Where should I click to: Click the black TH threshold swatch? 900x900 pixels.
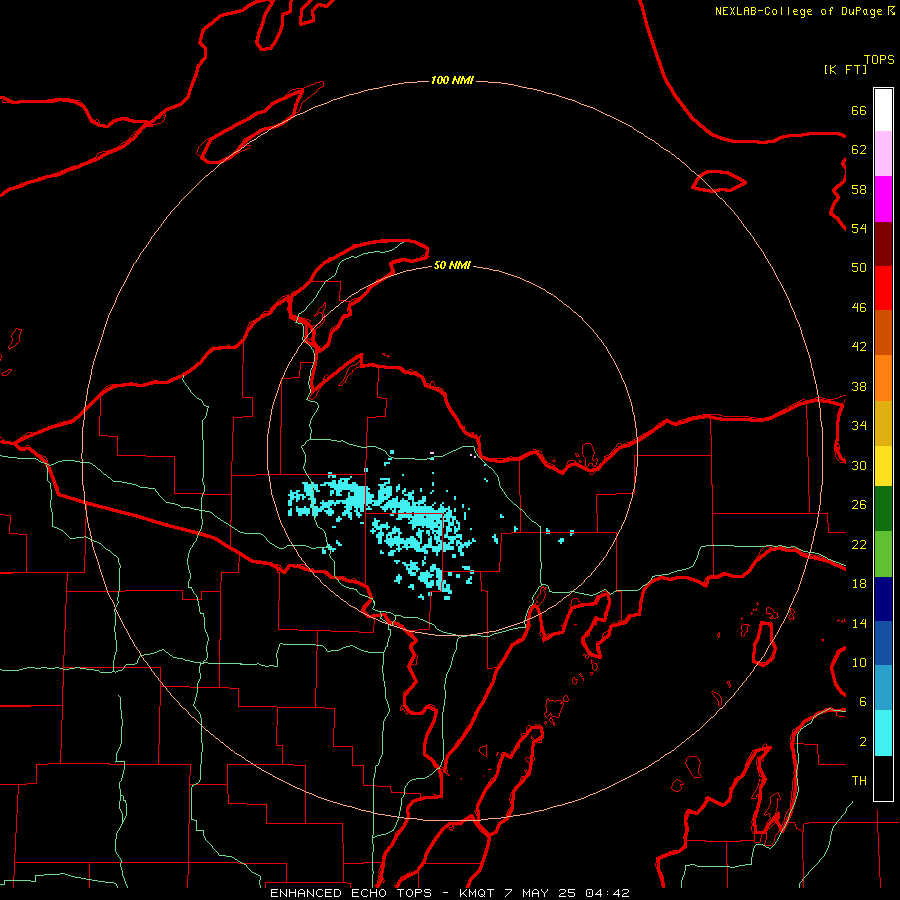click(x=883, y=778)
